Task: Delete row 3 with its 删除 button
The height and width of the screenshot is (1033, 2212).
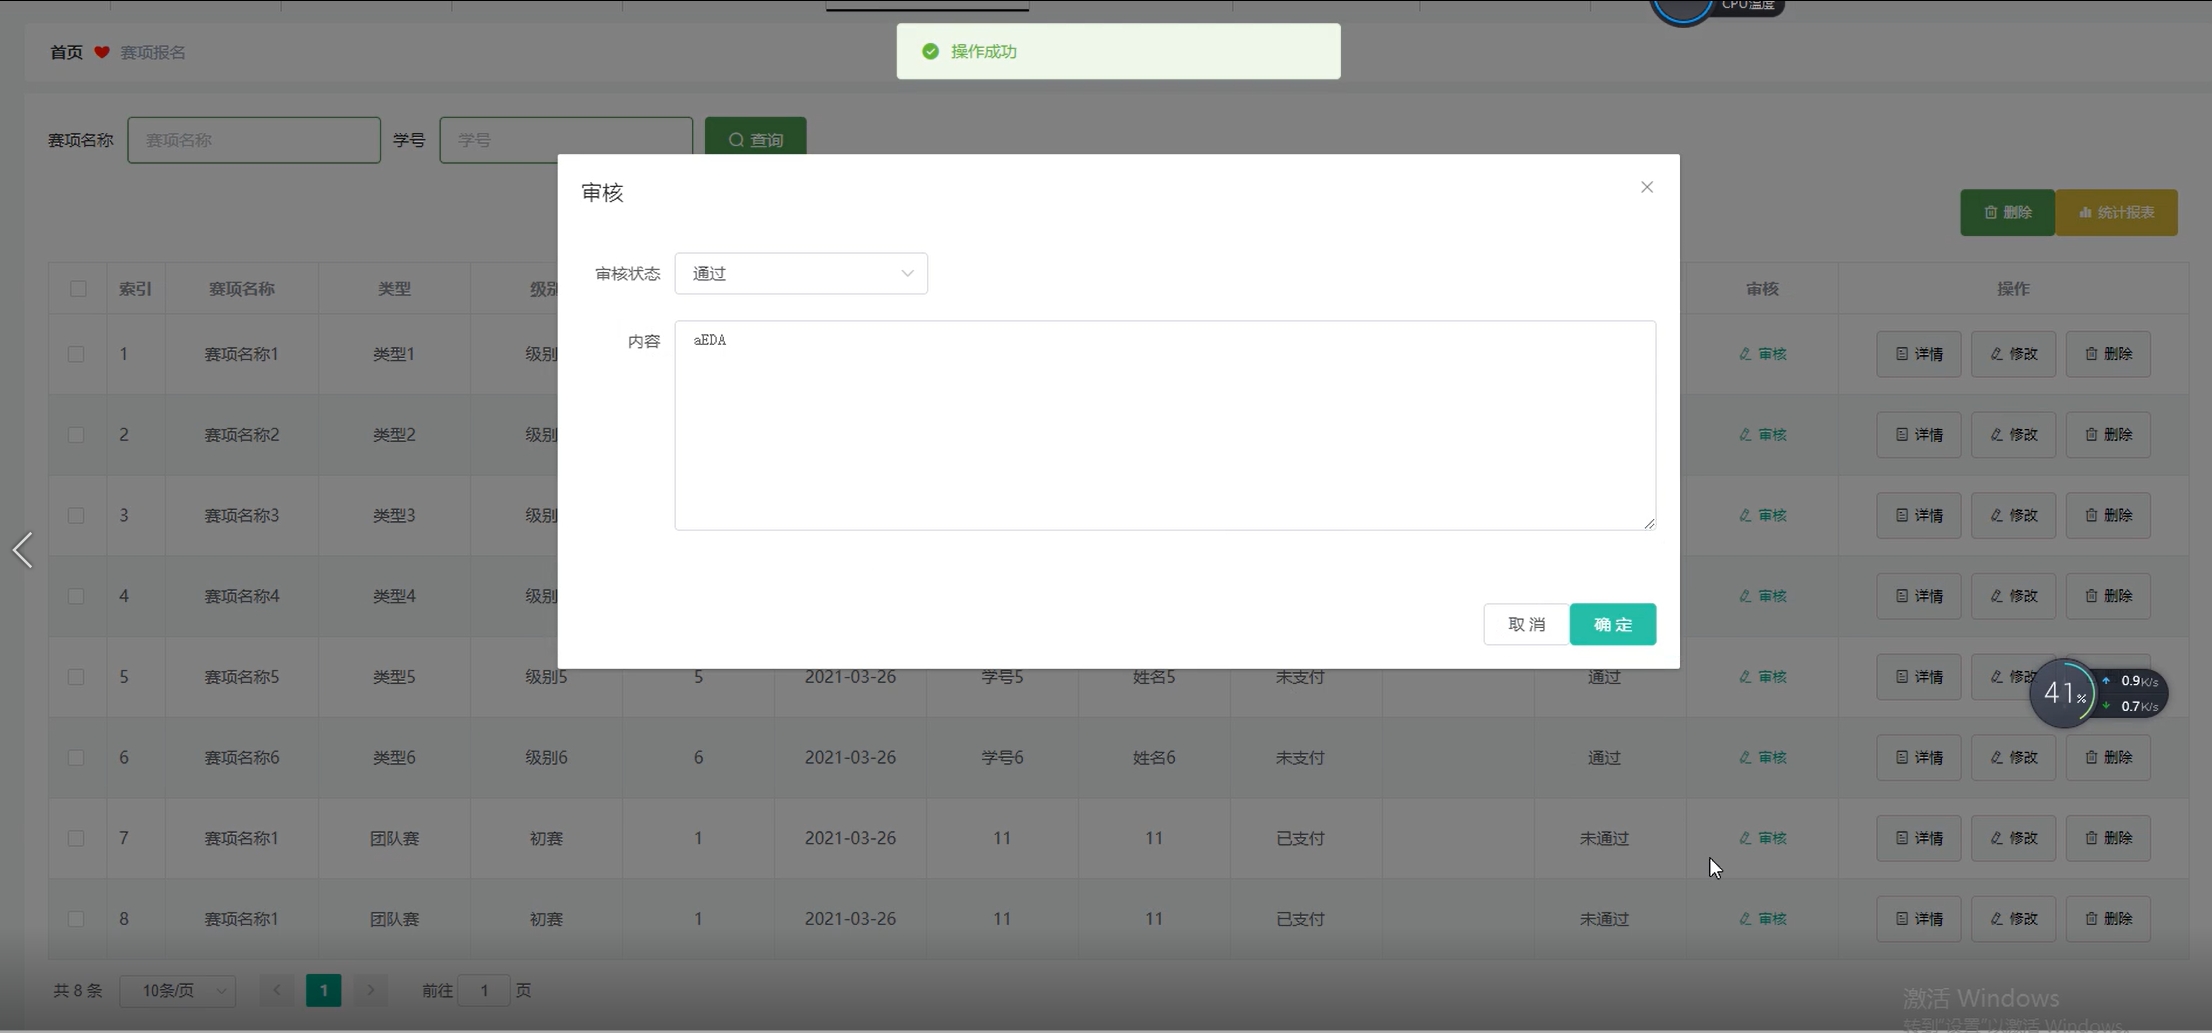Action: [2108, 515]
